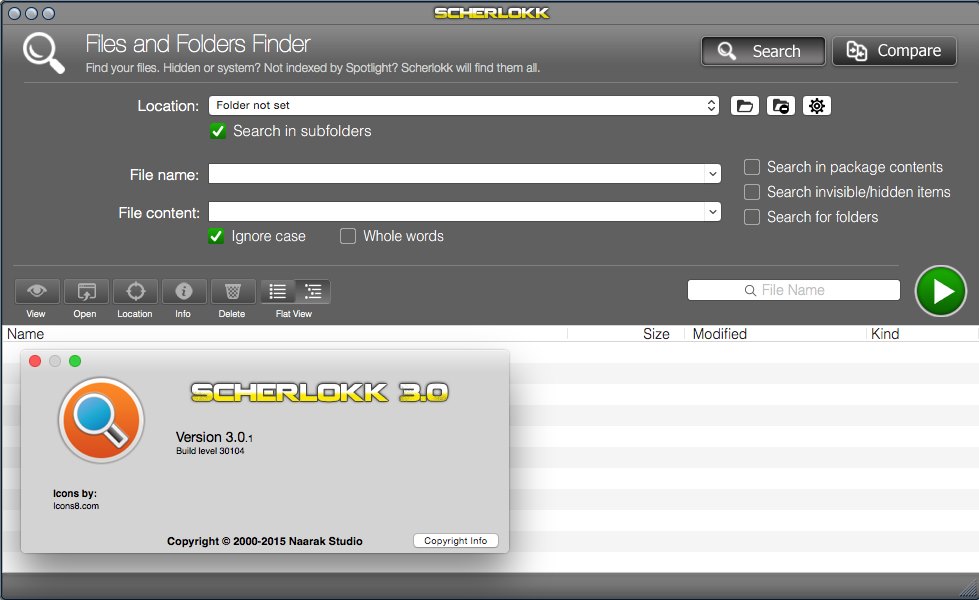Switch to Compare mode tab
Image resolution: width=979 pixels, height=600 pixels.
tap(894, 51)
